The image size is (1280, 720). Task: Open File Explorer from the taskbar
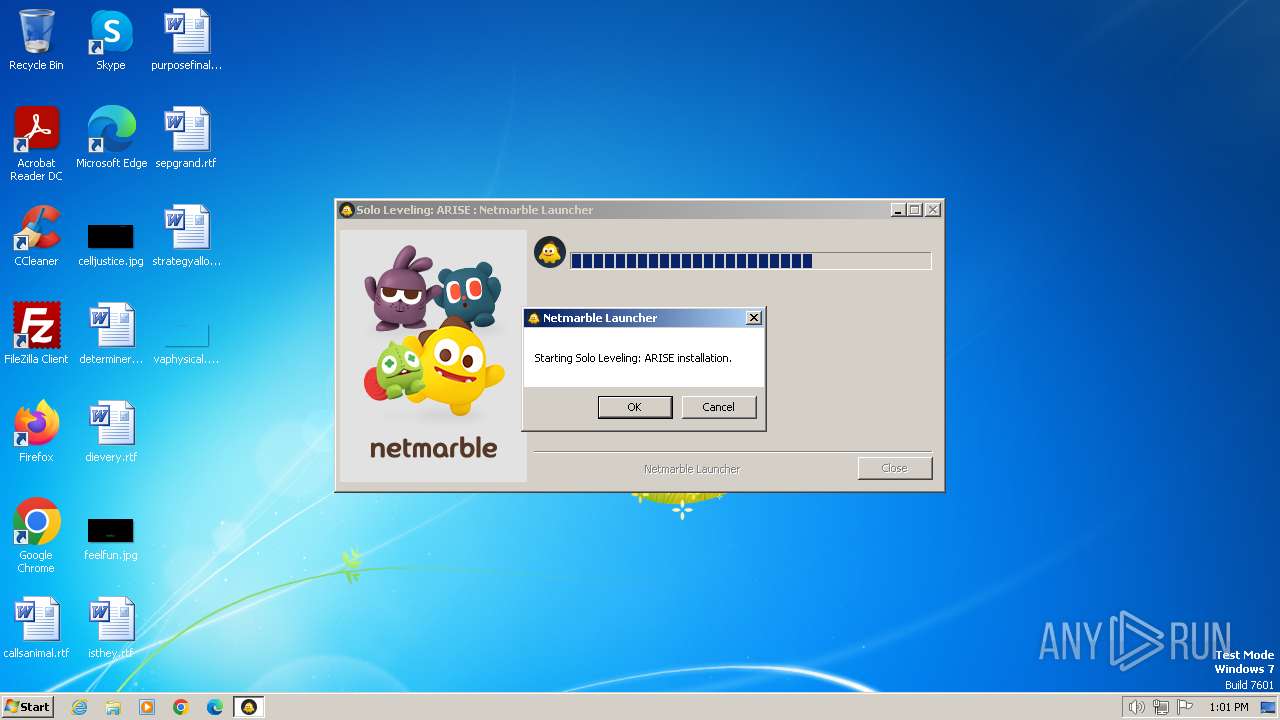point(113,707)
